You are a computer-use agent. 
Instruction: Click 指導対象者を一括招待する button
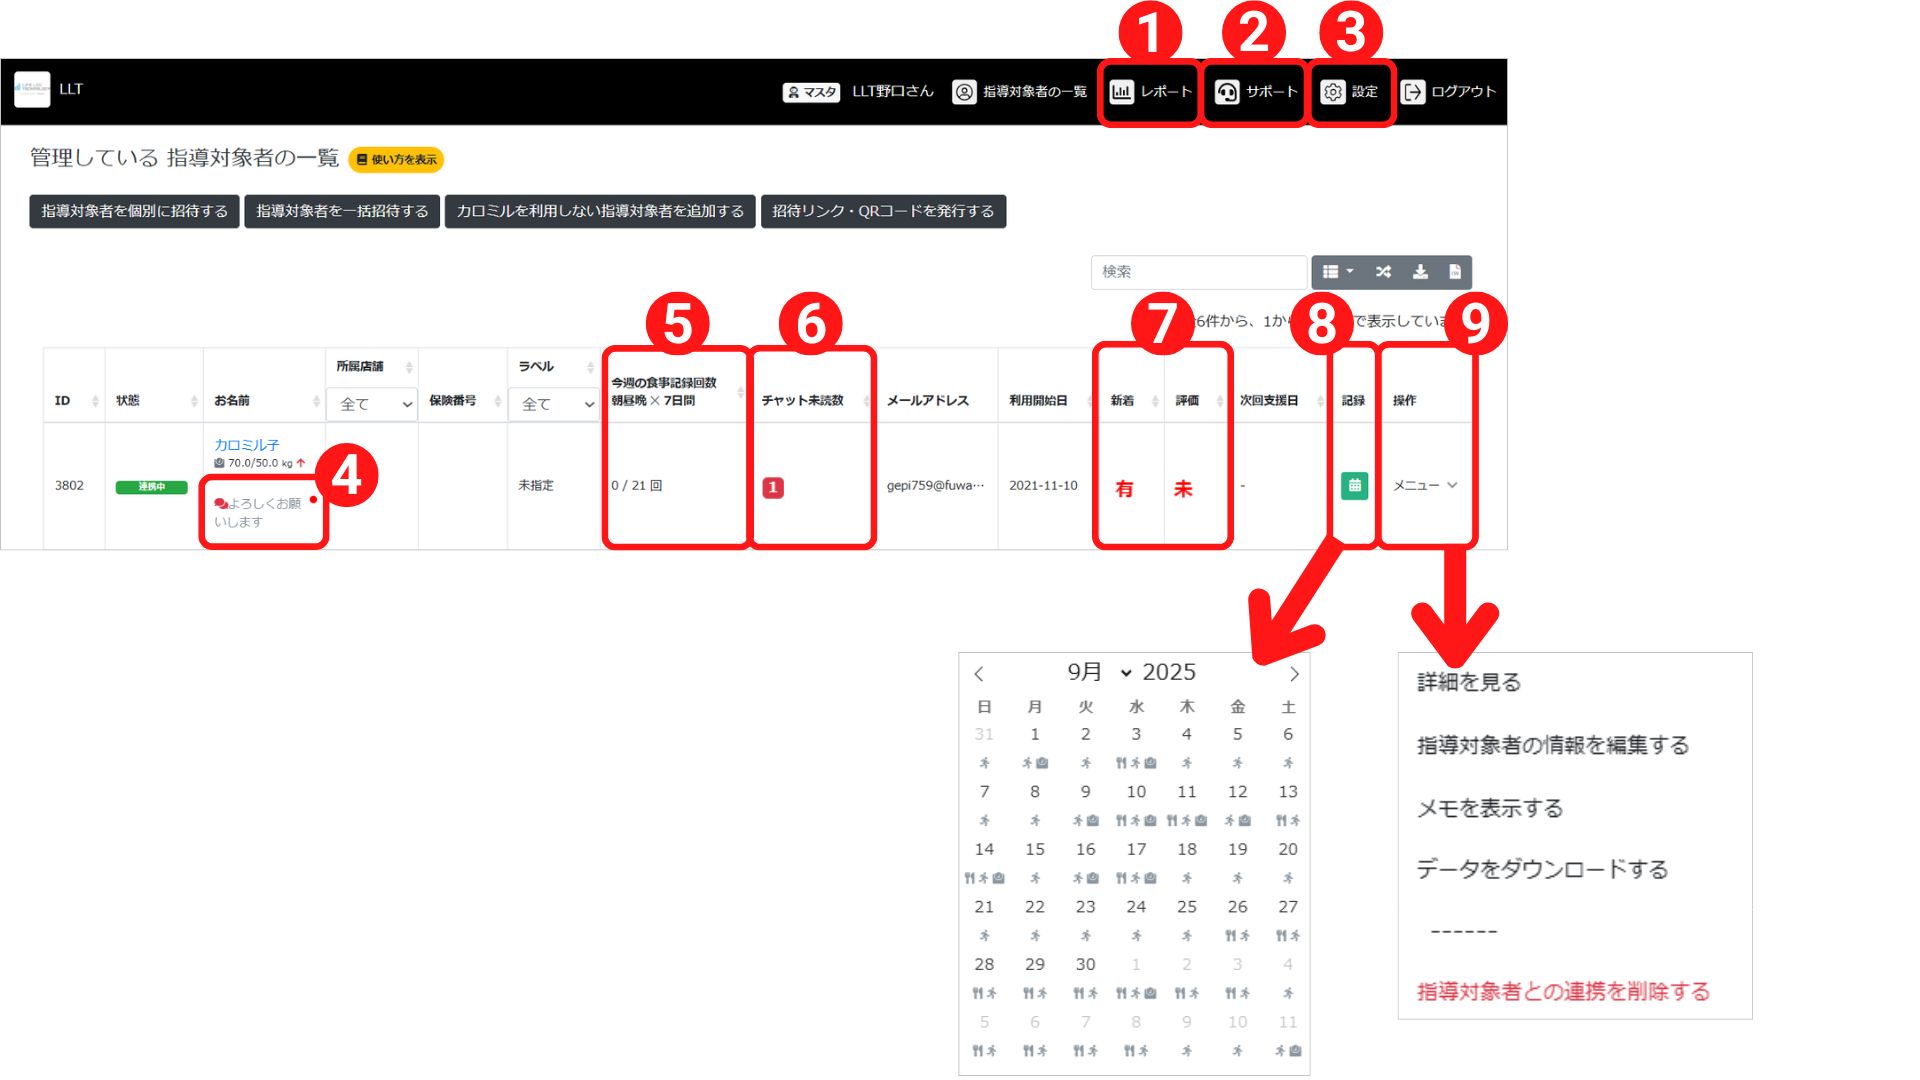[342, 211]
